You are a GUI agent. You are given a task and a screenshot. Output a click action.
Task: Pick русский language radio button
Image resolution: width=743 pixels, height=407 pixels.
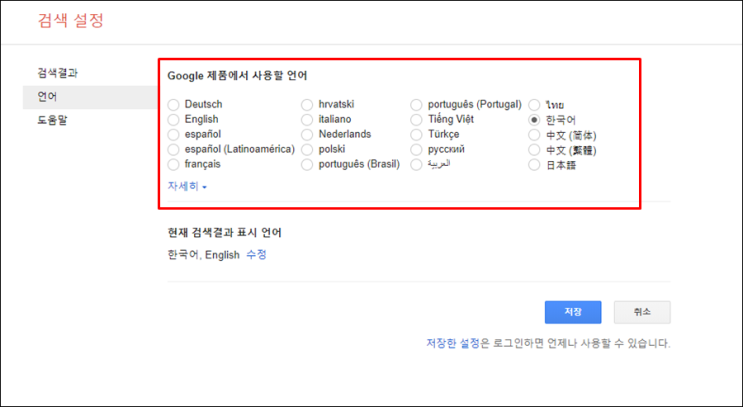tap(416, 150)
